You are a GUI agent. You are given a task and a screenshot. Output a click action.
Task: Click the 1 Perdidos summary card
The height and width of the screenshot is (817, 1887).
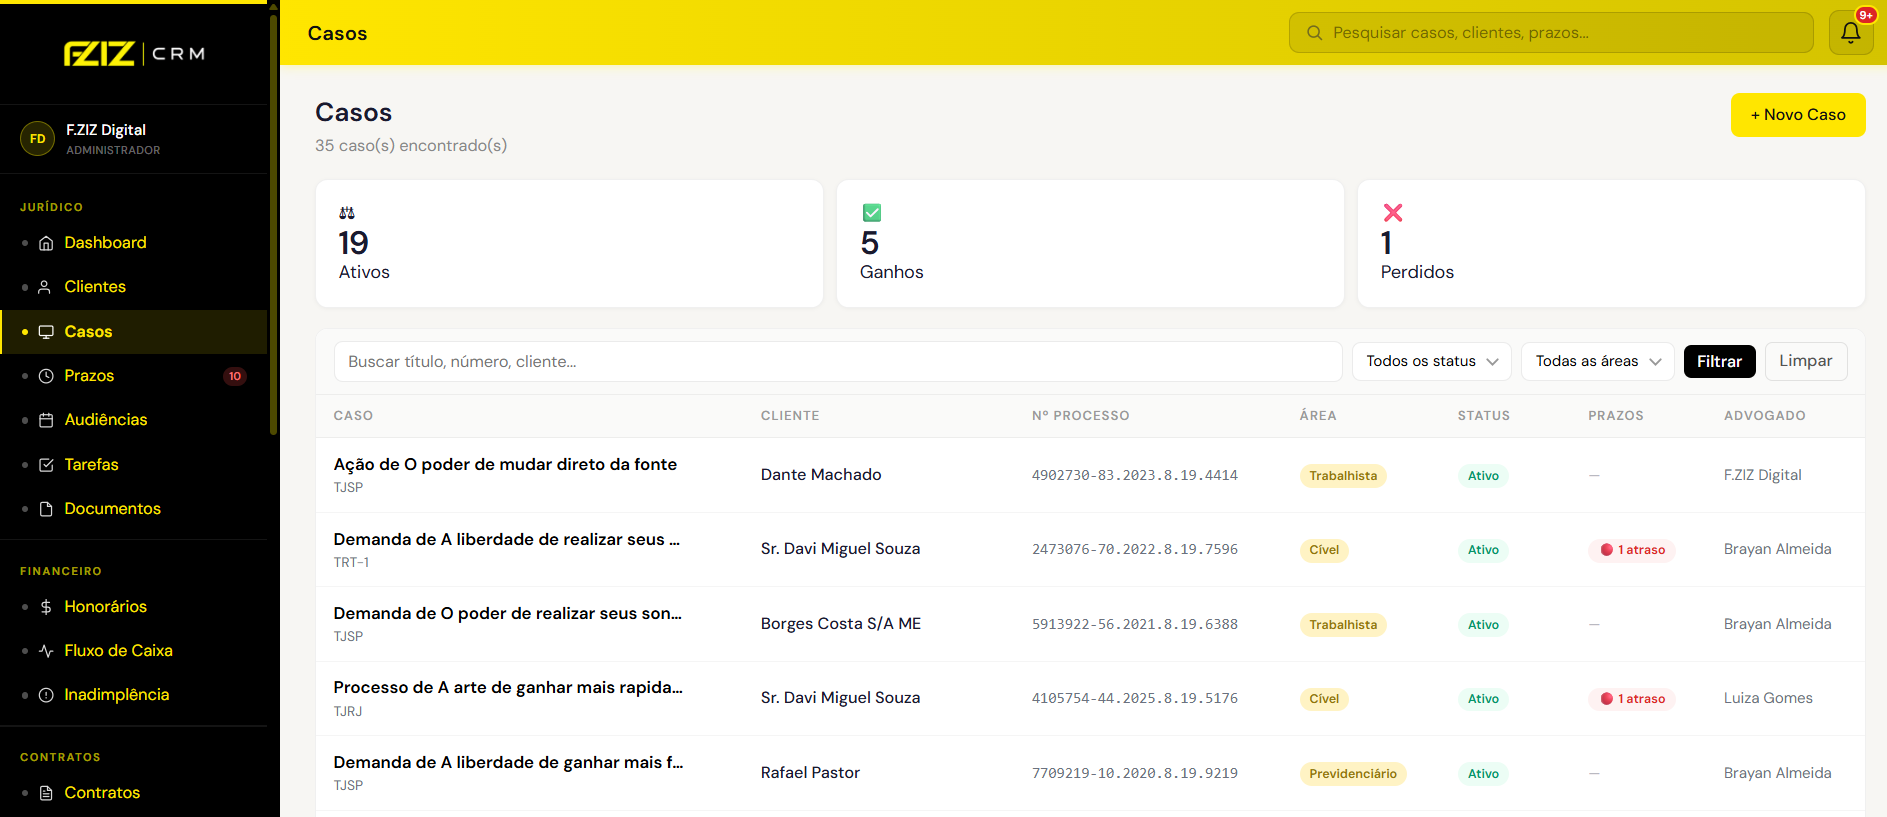point(1611,243)
